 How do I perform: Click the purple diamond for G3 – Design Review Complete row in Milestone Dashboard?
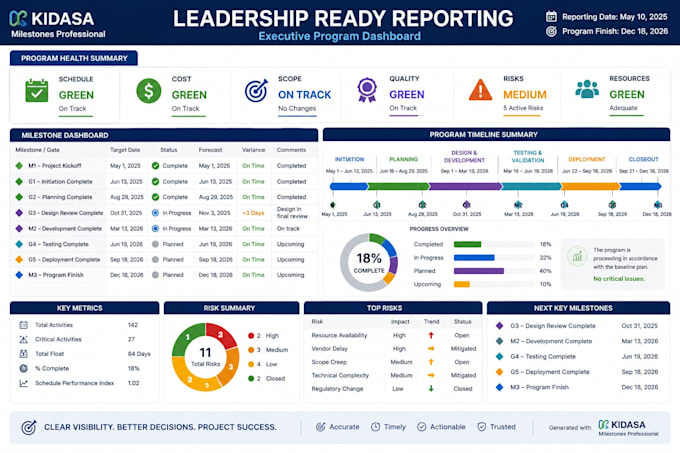click(x=19, y=213)
